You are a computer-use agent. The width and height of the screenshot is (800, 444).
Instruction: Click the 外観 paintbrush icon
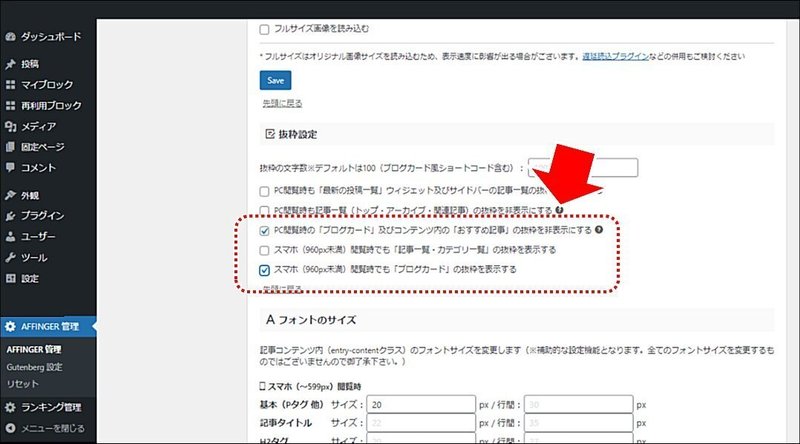(x=10, y=195)
